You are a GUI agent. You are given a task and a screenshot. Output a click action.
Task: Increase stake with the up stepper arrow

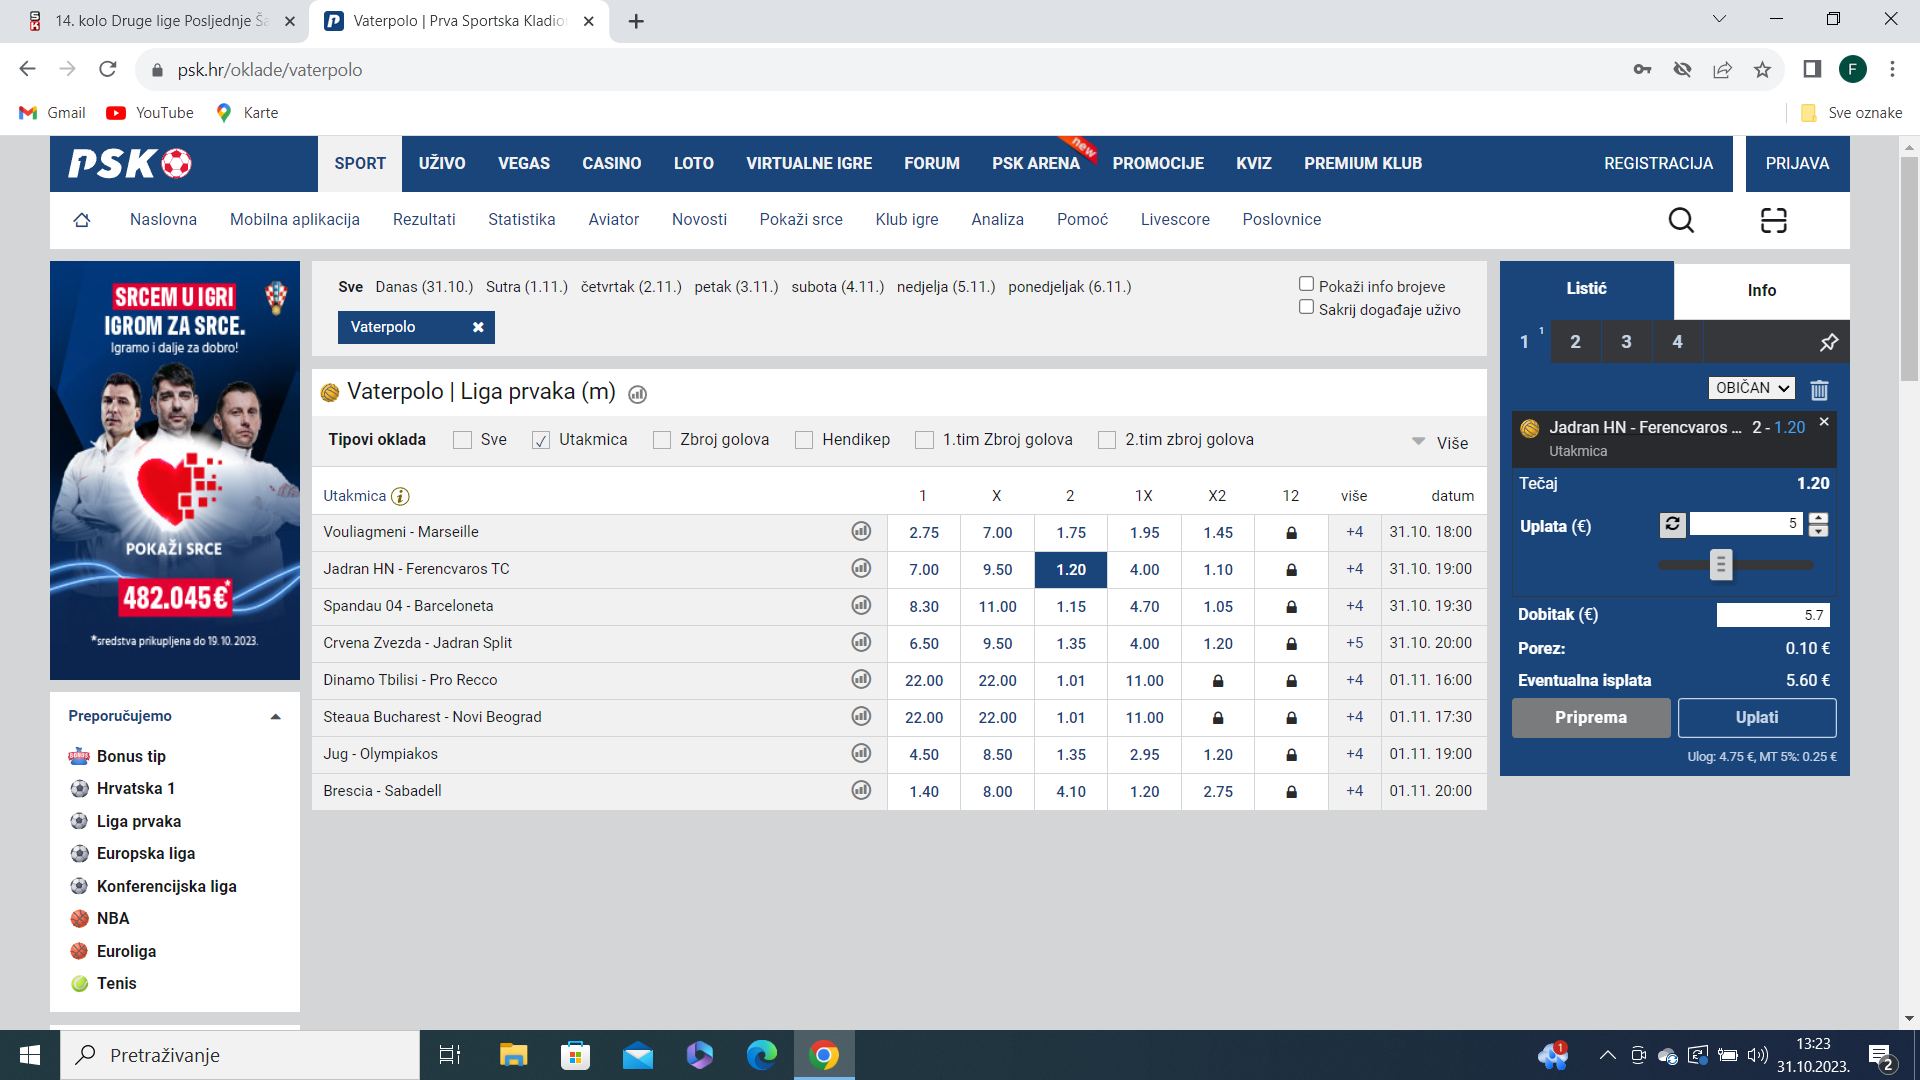1818,518
